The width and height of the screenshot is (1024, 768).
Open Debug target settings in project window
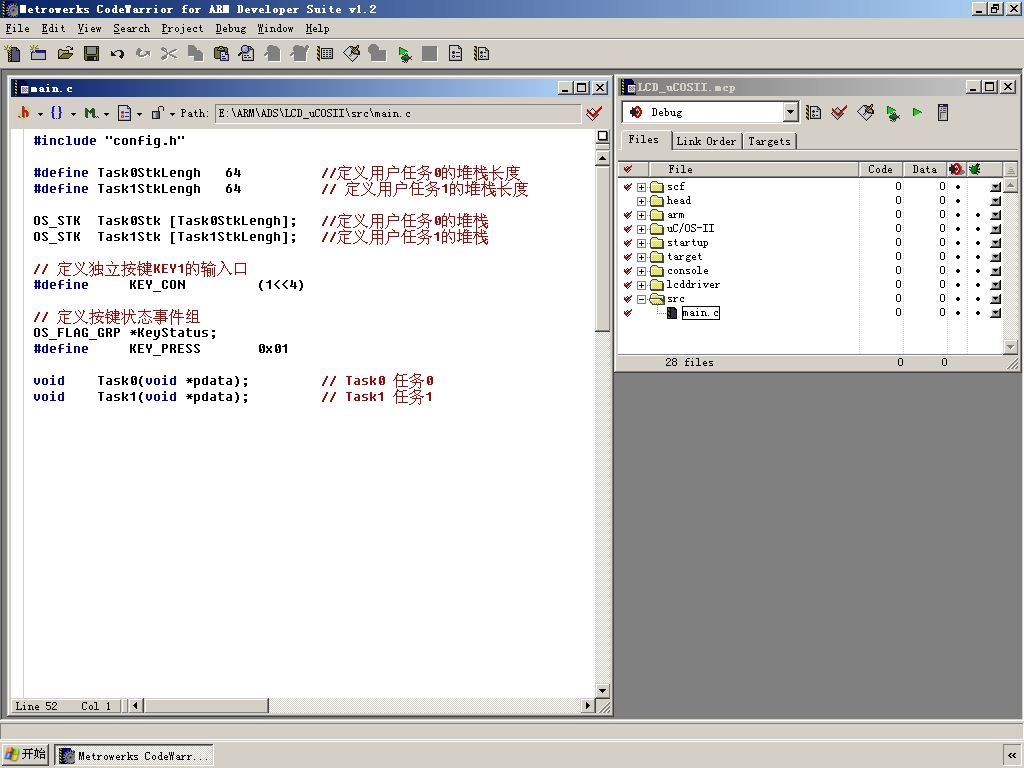pos(813,112)
